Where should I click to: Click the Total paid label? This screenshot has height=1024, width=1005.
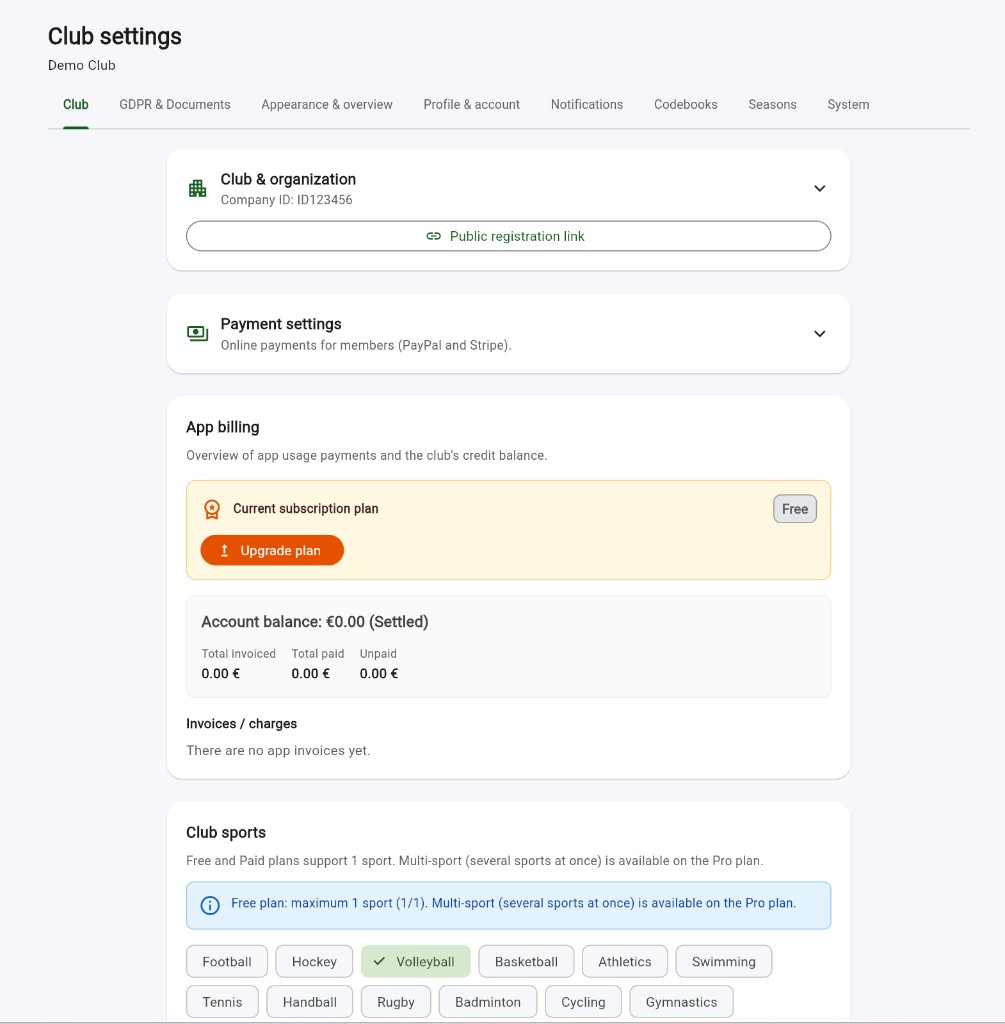(317, 654)
